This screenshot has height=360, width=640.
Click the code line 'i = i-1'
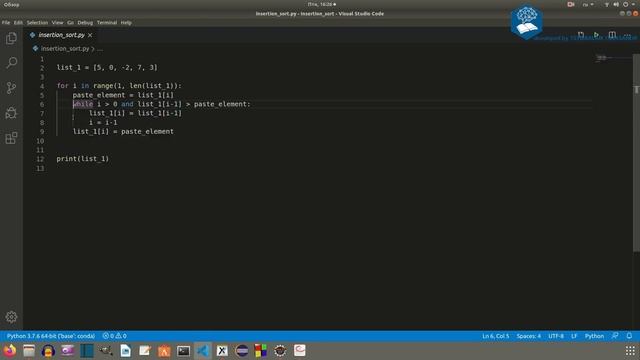pos(103,122)
